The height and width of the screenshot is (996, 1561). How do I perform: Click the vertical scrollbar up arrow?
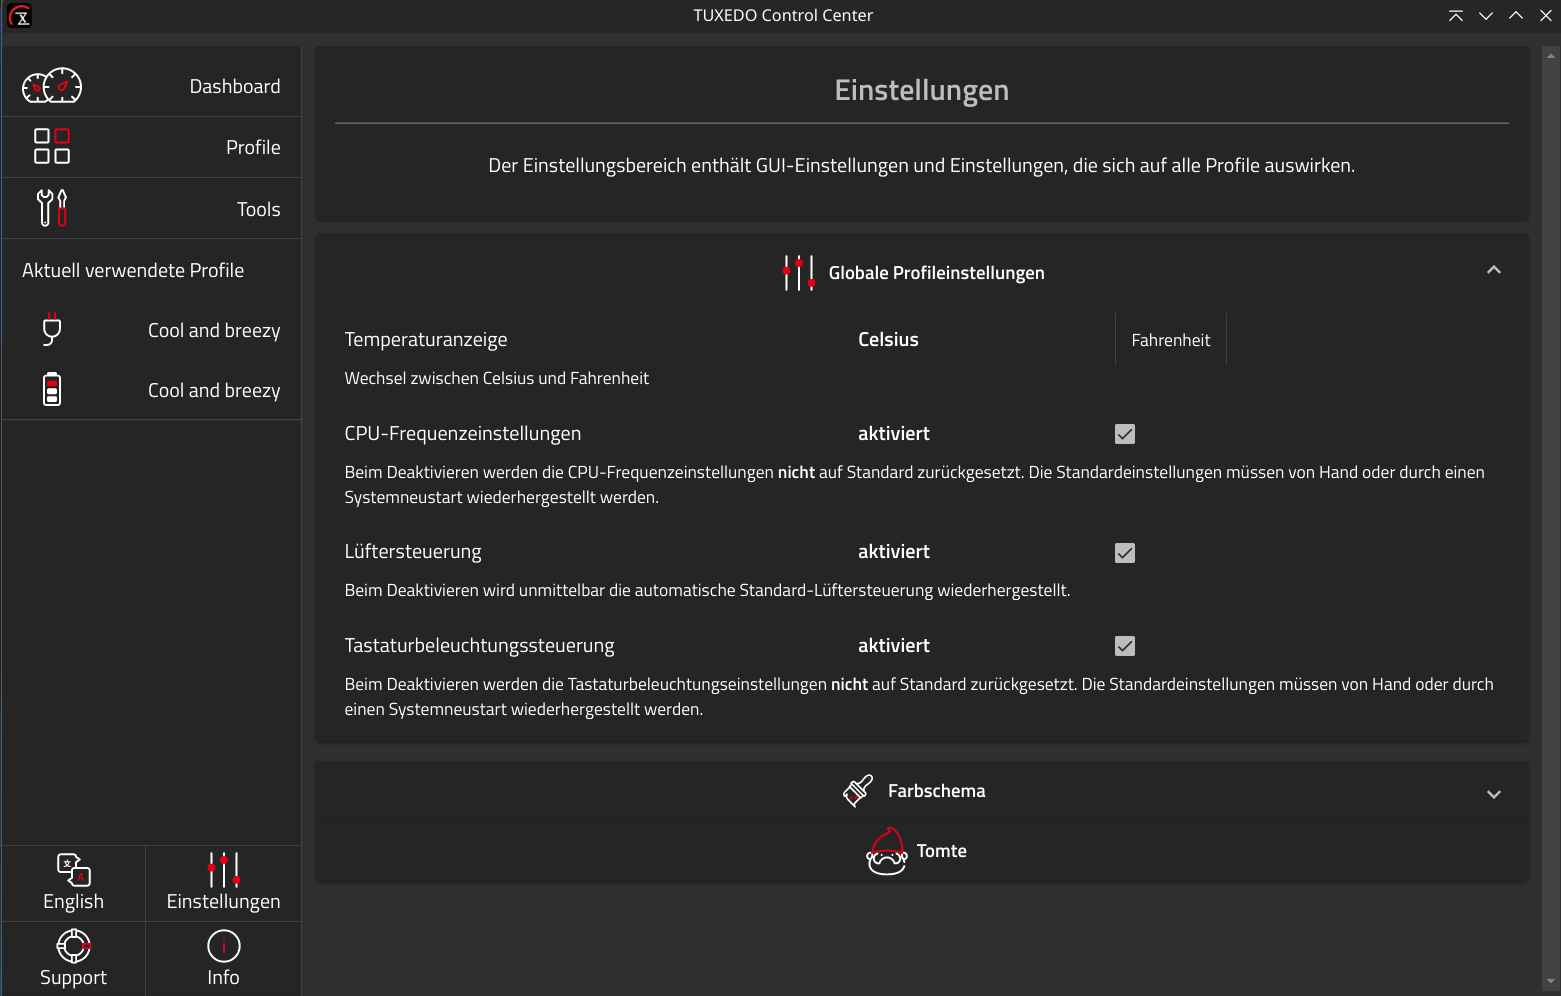coord(1551,56)
